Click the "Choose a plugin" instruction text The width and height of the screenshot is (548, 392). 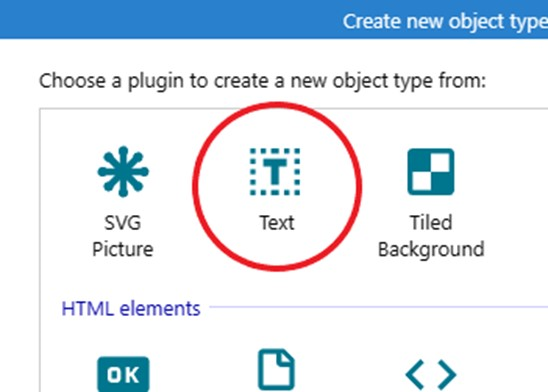262,81
